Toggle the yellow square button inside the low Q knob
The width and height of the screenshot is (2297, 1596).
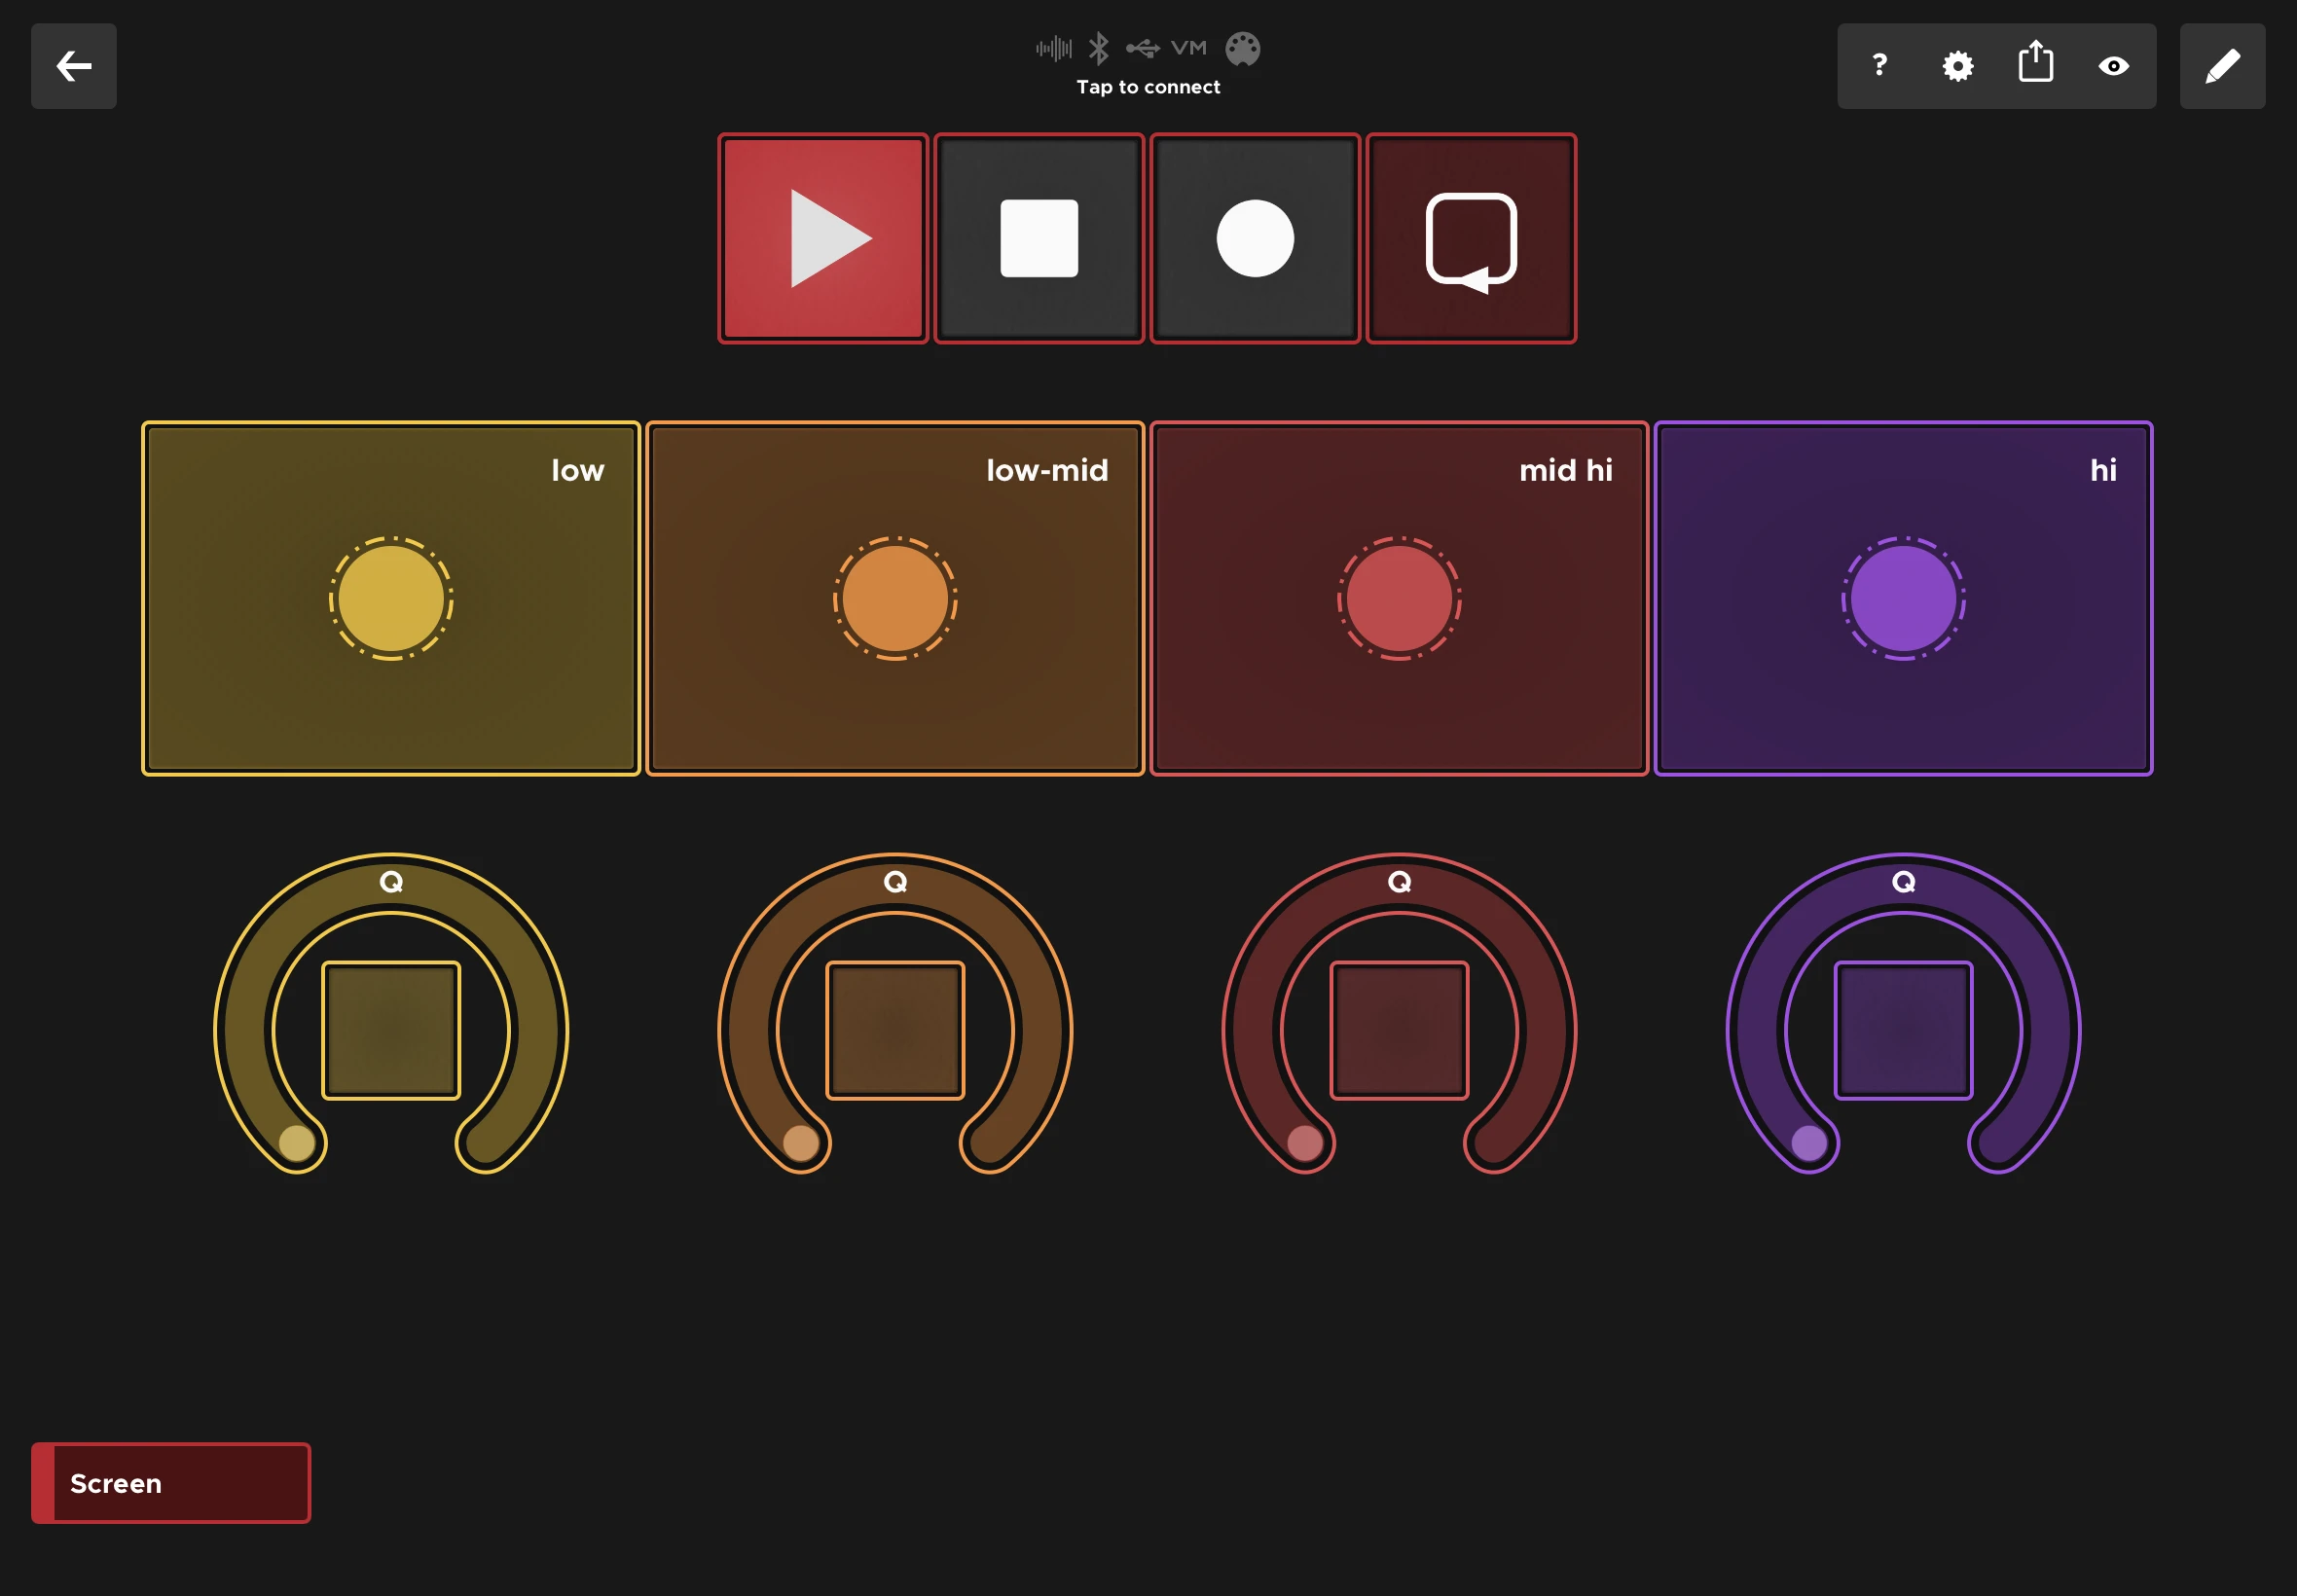coord(391,1030)
